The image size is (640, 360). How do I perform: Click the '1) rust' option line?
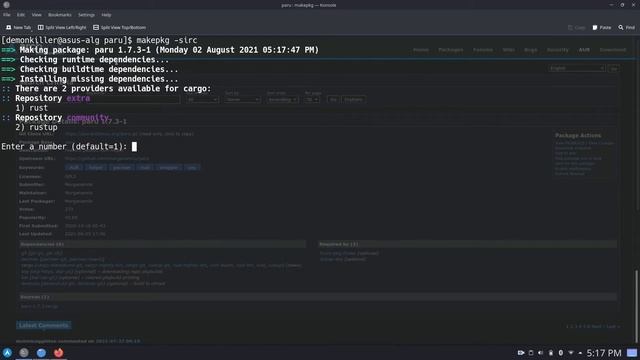[x=31, y=108]
